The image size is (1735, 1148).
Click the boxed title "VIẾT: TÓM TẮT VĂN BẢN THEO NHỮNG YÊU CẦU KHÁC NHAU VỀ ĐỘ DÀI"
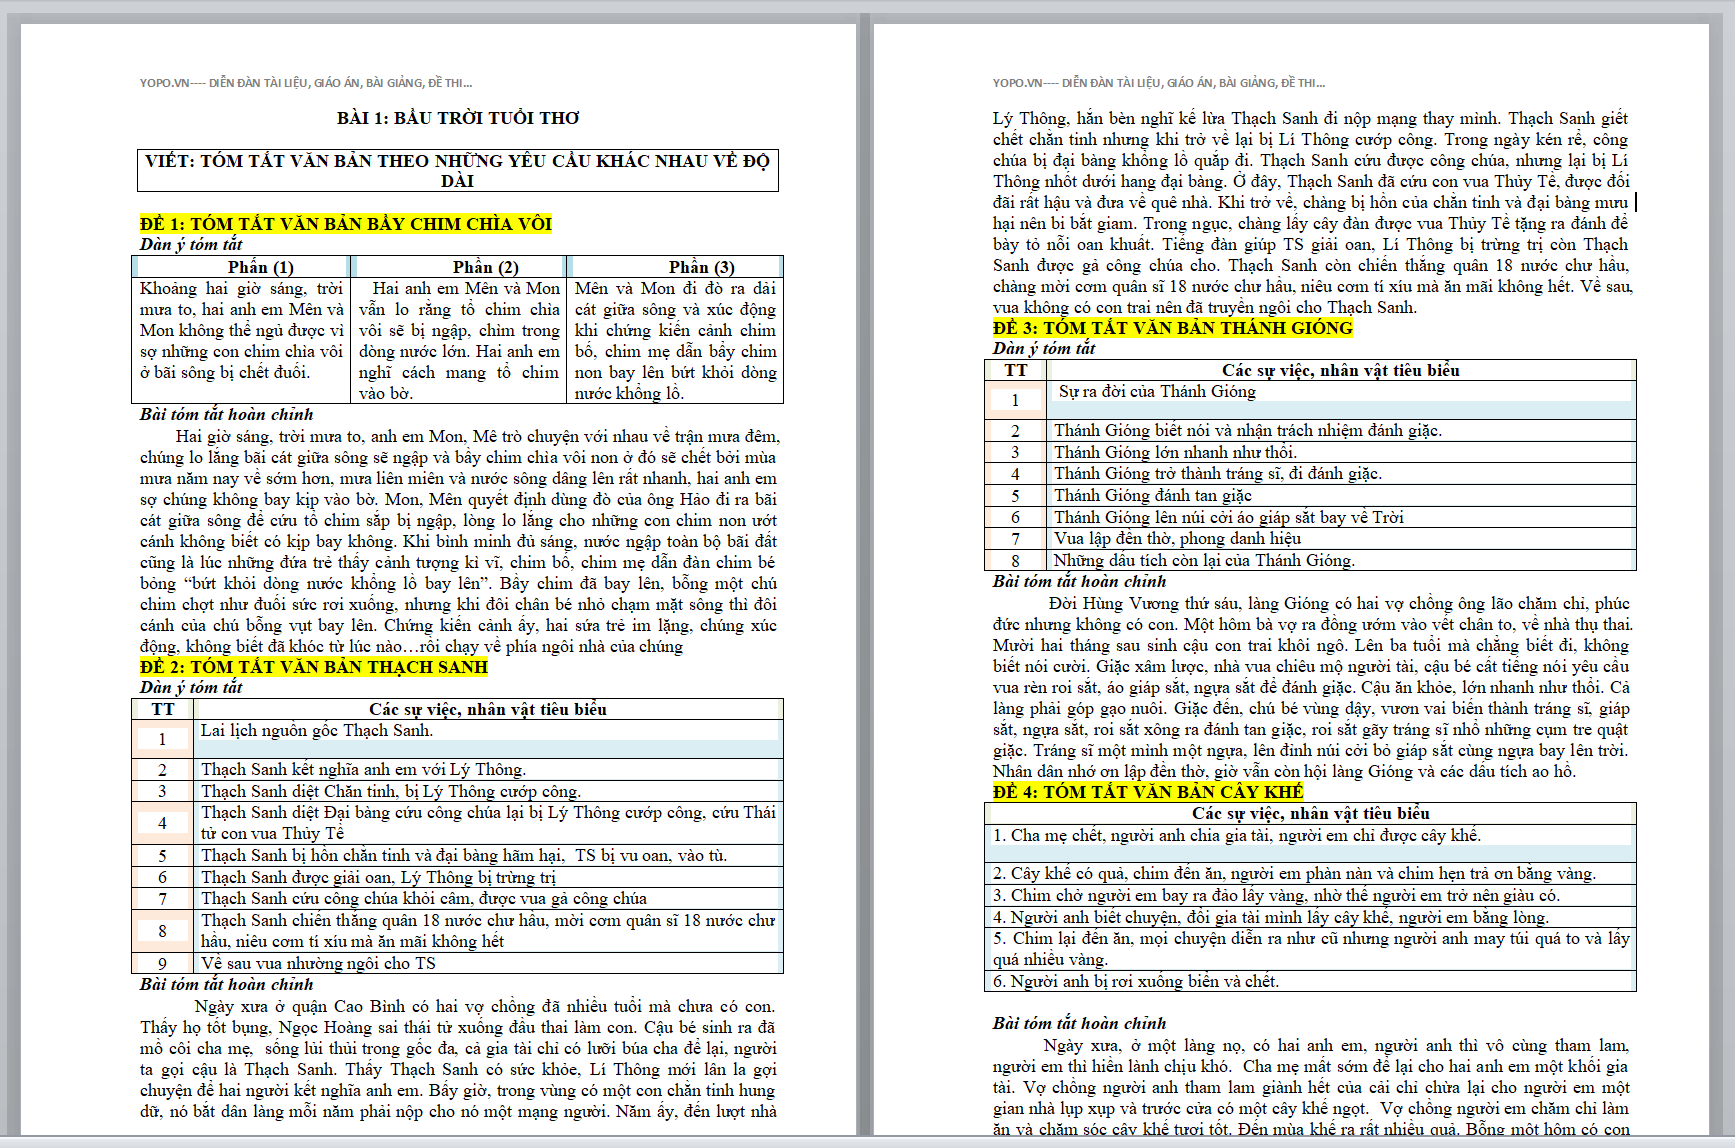[458, 171]
